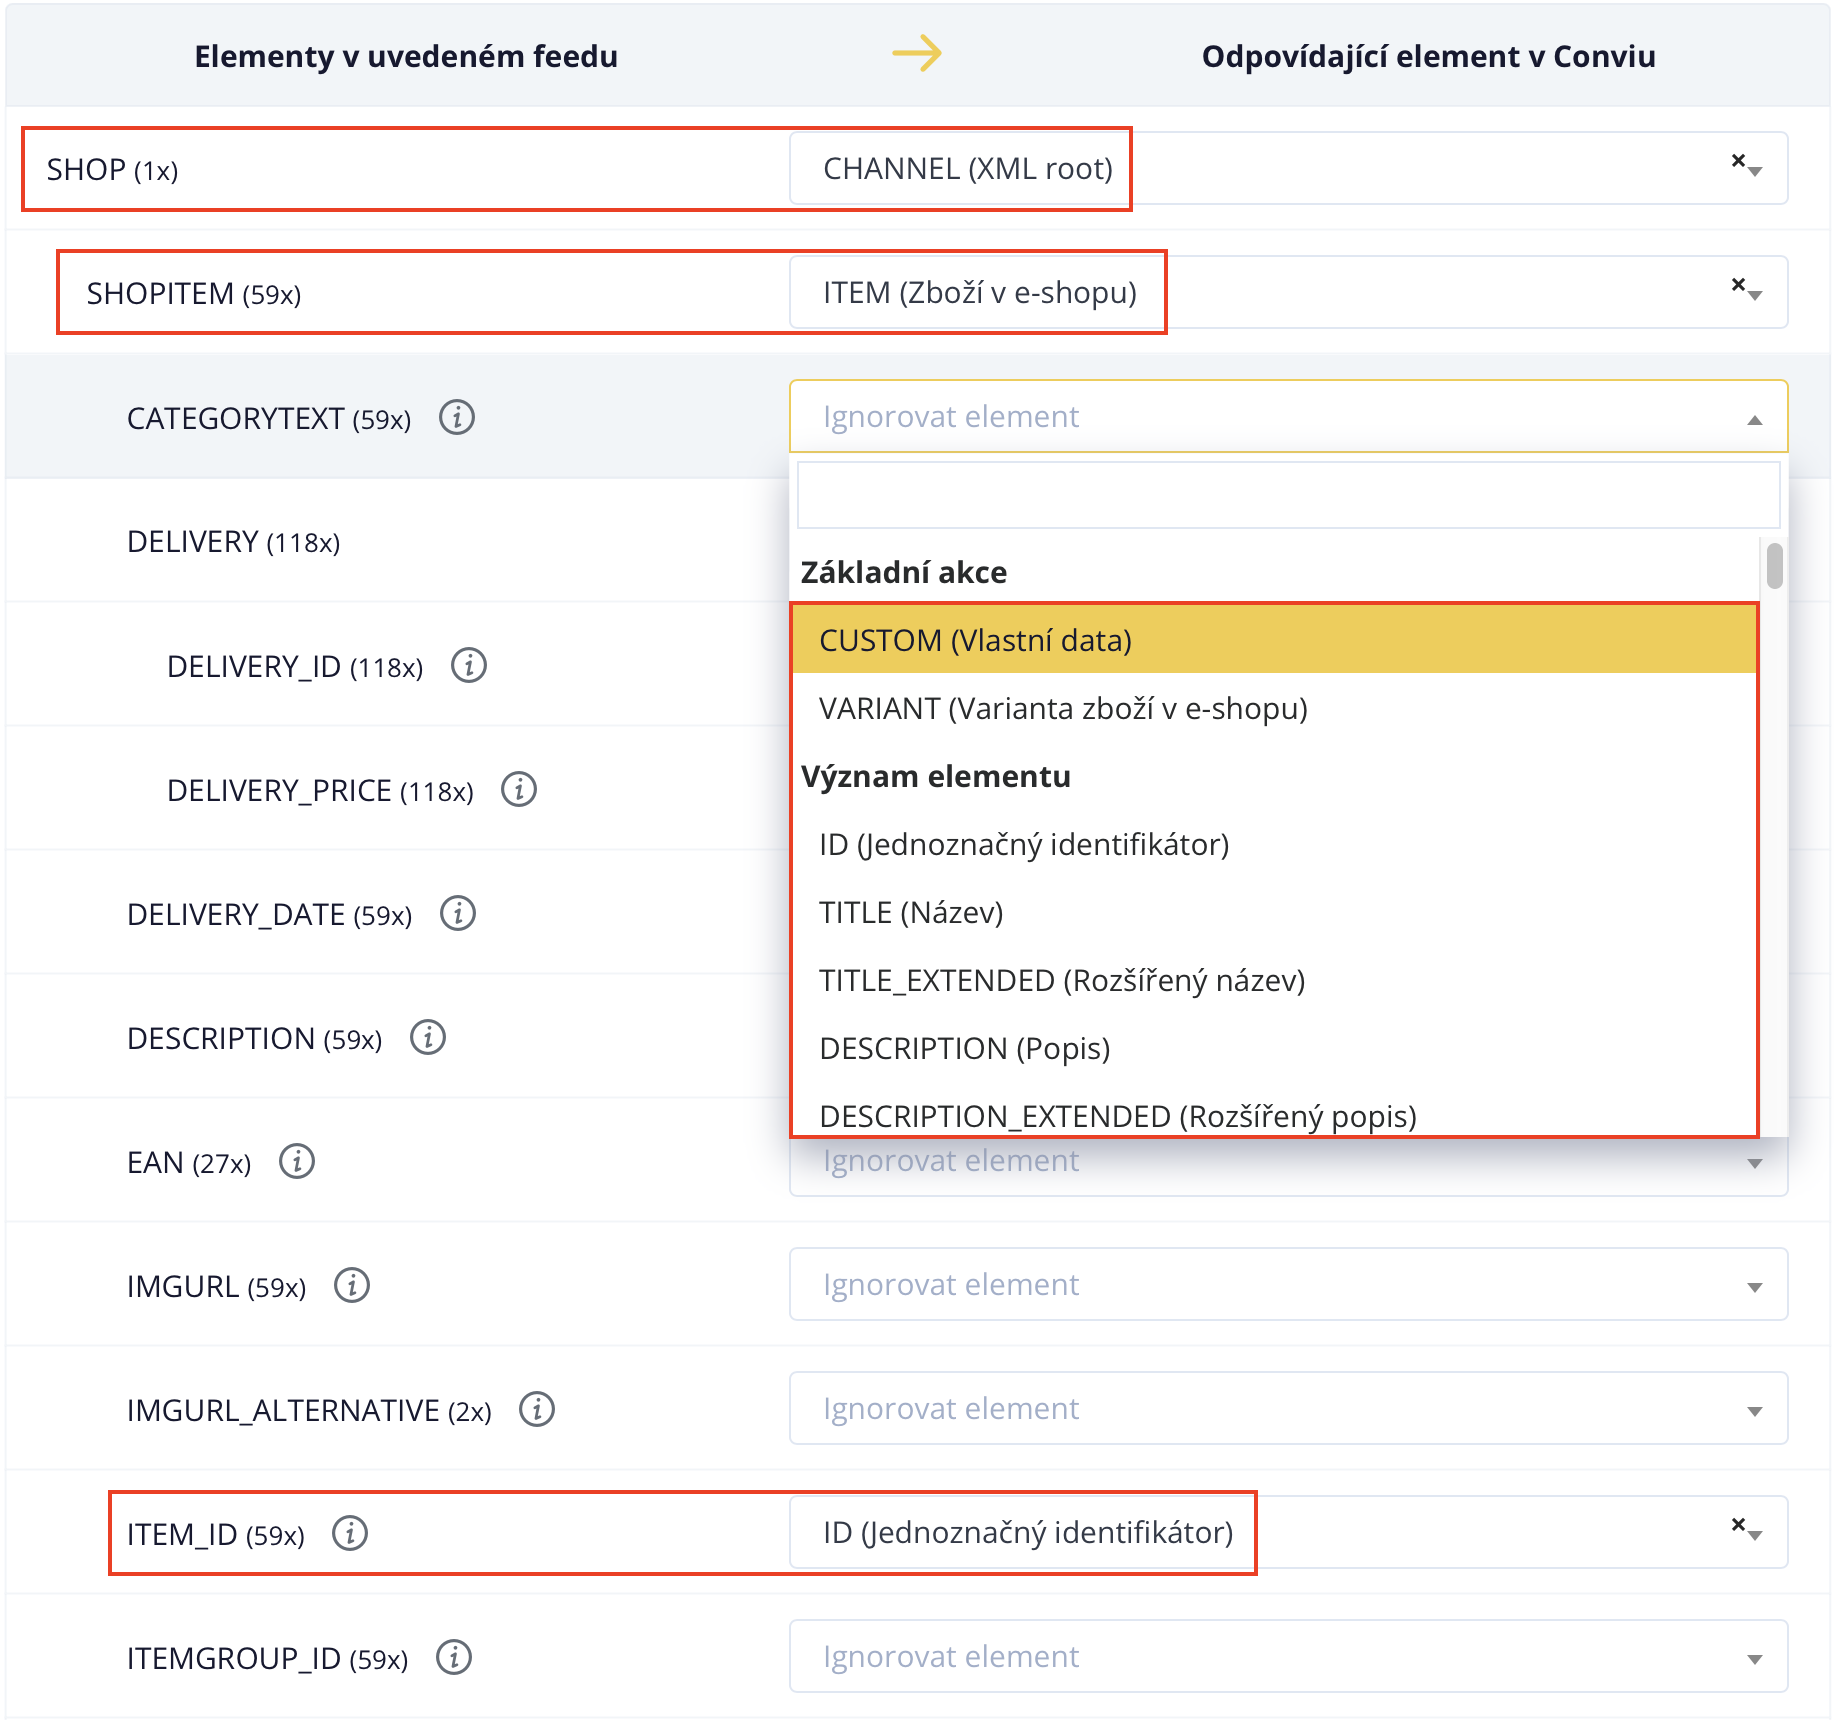Select CUSTOM (Vlastní data) option
The image size is (1834, 1720).
click(x=975, y=640)
